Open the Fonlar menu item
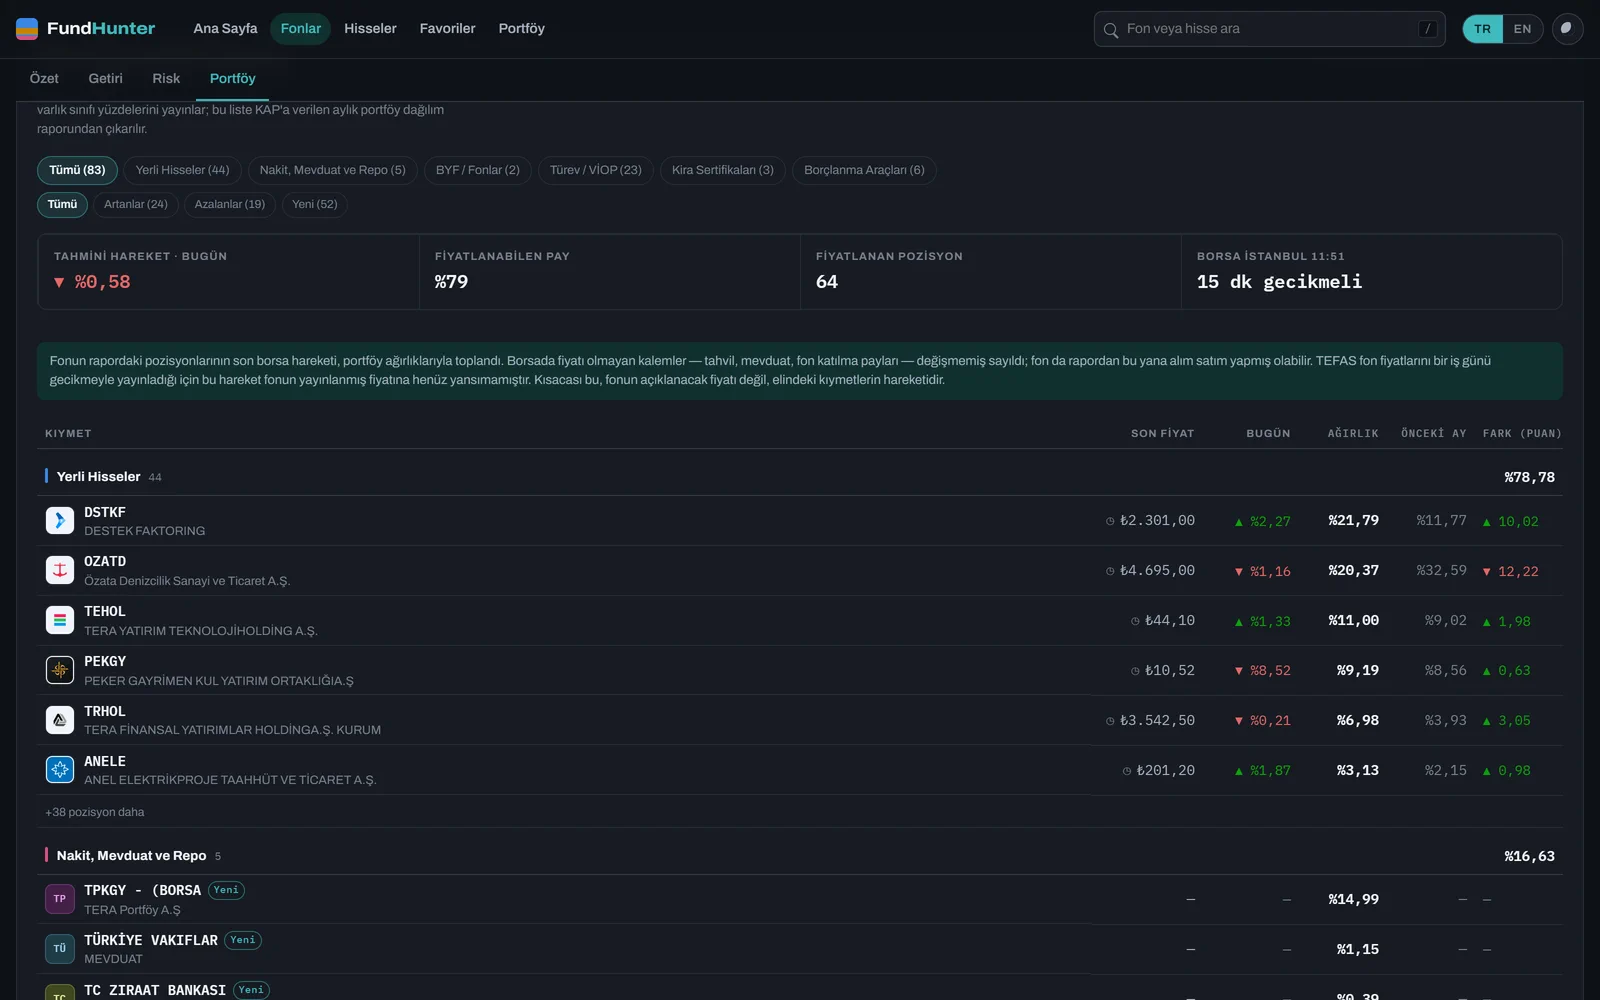Screen dimensions: 1600x1000 (x=301, y=28)
